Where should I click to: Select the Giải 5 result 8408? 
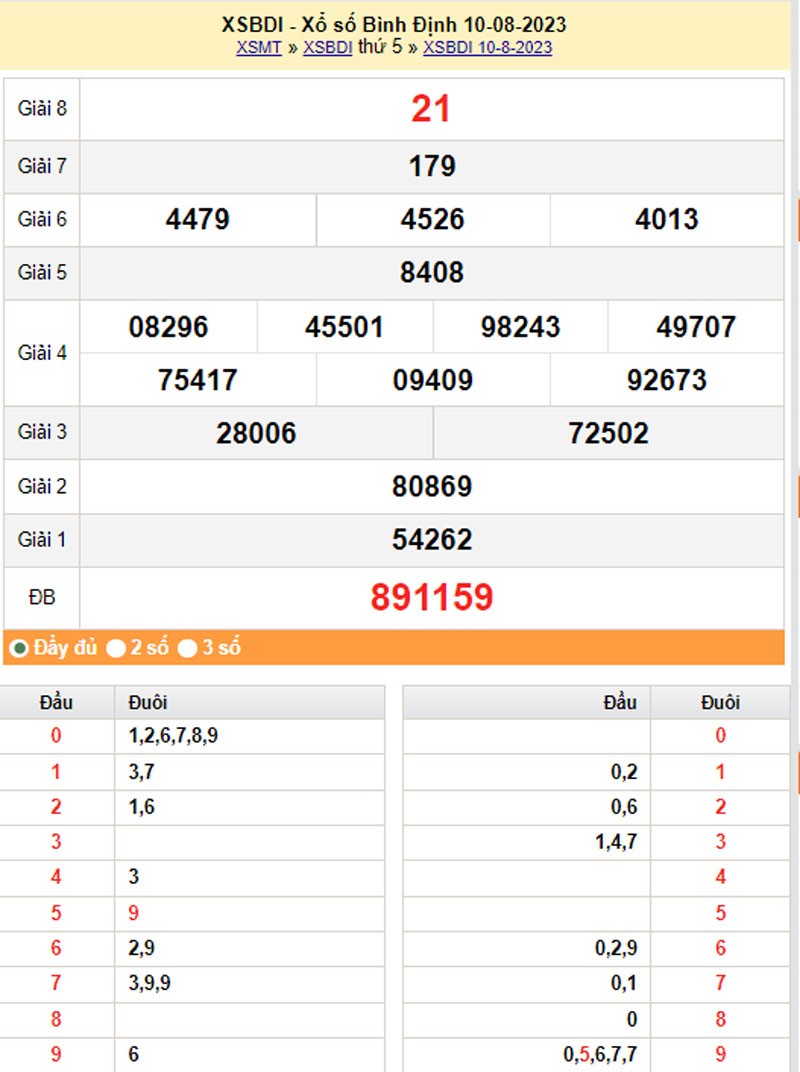pyautogui.click(x=431, y=272)
